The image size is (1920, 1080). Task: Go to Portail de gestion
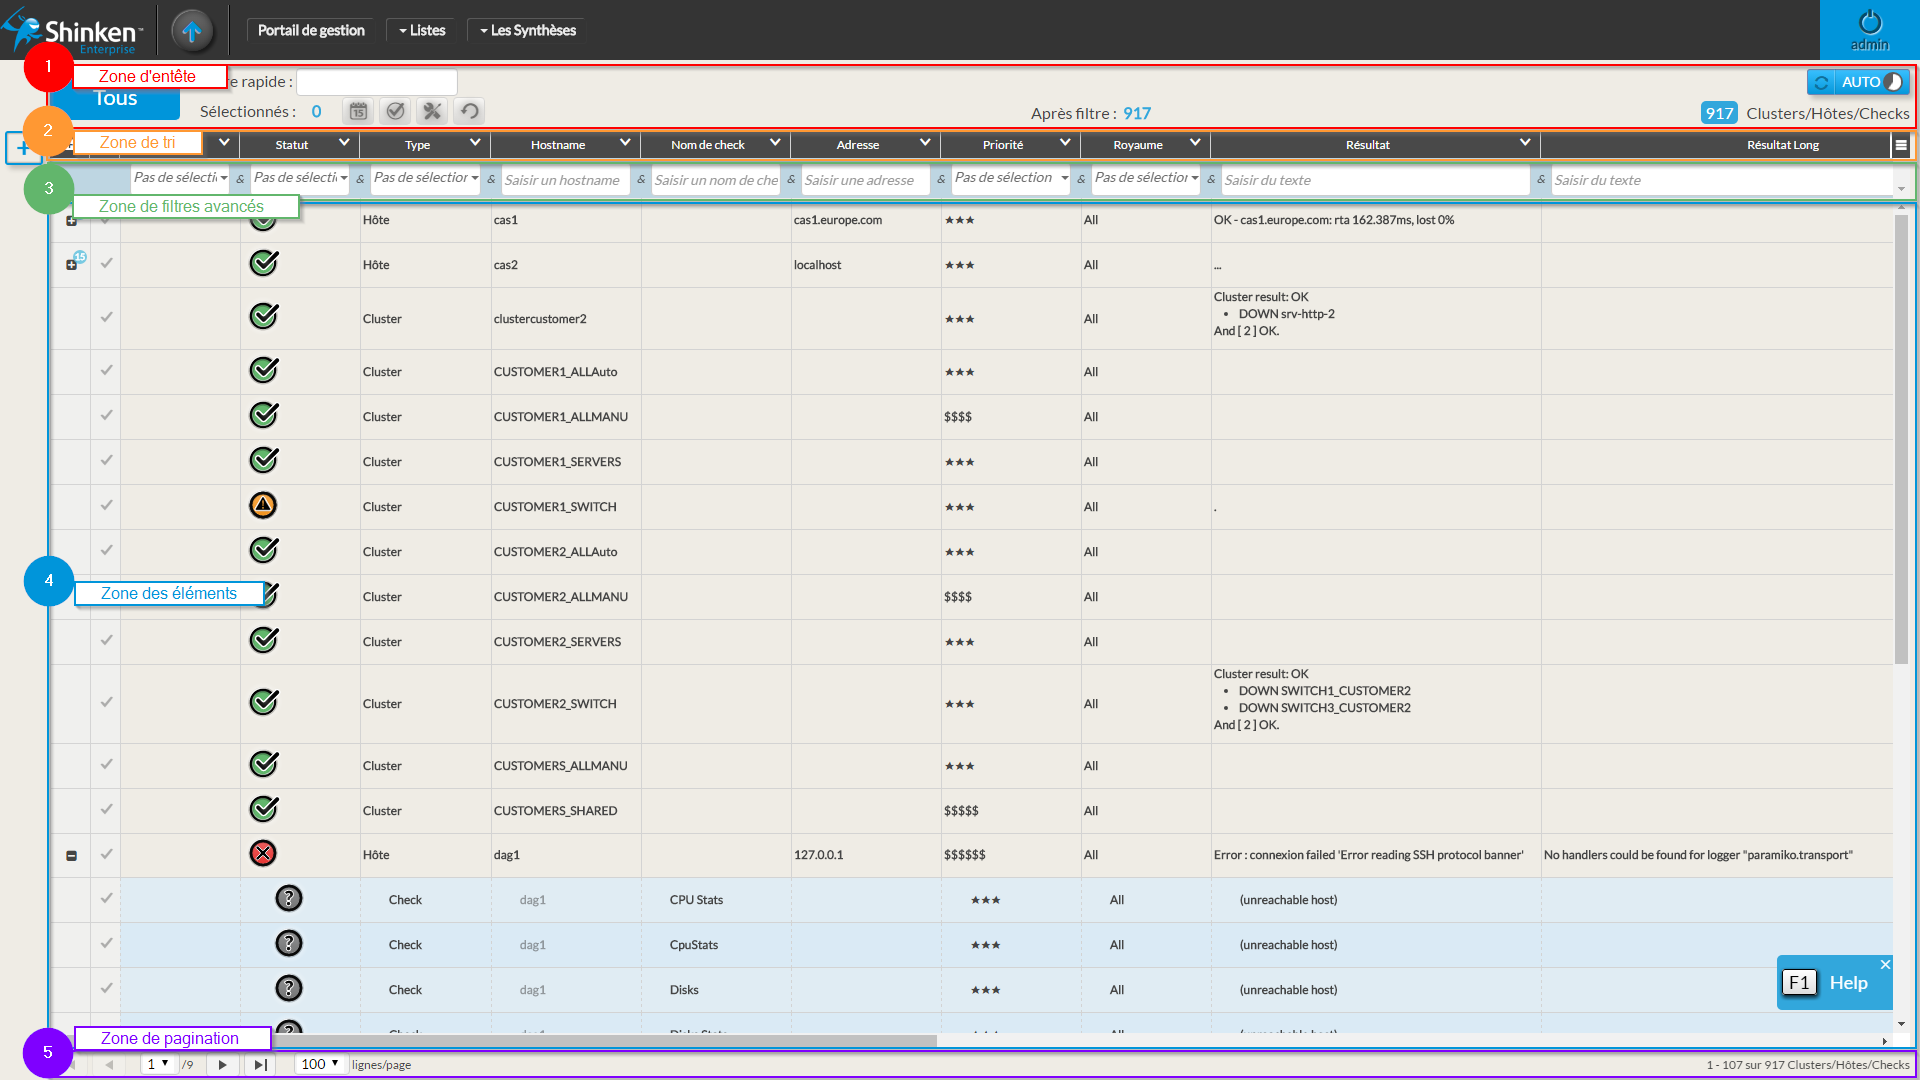pyautogui.click(x=311, y=30)
